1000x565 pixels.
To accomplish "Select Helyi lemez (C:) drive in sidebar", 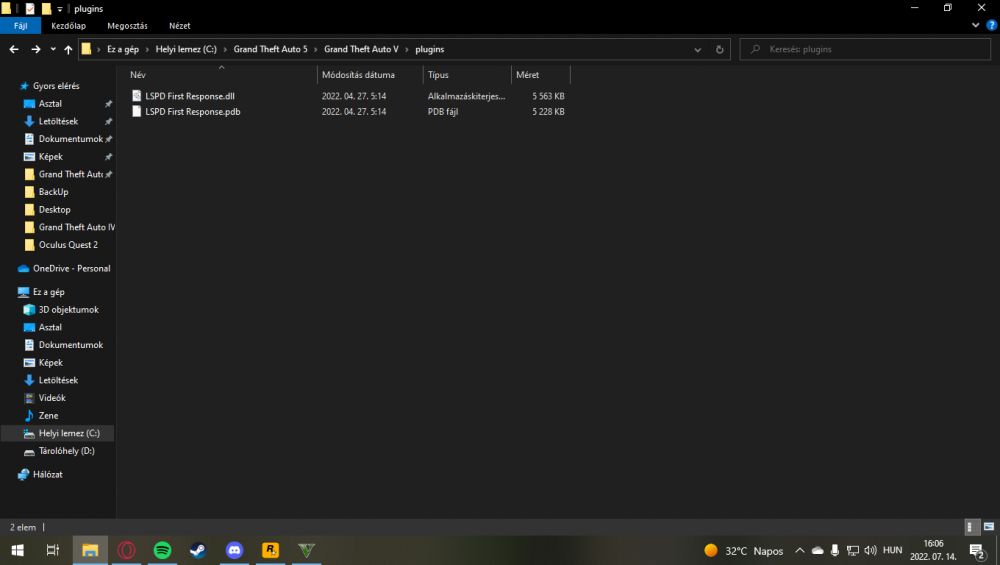I will [x=69, y=433].
